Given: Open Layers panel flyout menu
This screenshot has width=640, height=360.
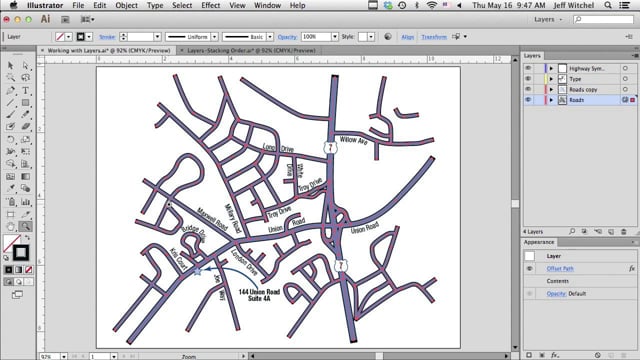Looking at the screenshot, I should (635, 56).
